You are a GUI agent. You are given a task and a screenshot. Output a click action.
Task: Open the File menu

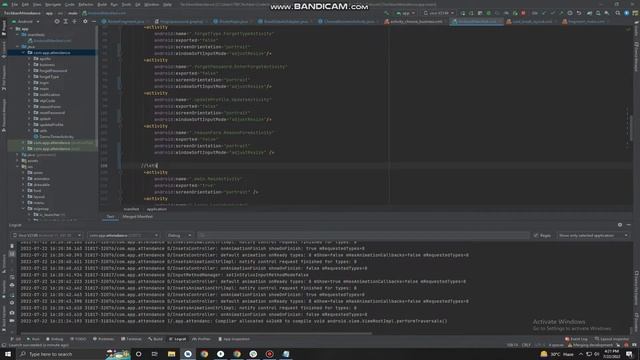14,4
